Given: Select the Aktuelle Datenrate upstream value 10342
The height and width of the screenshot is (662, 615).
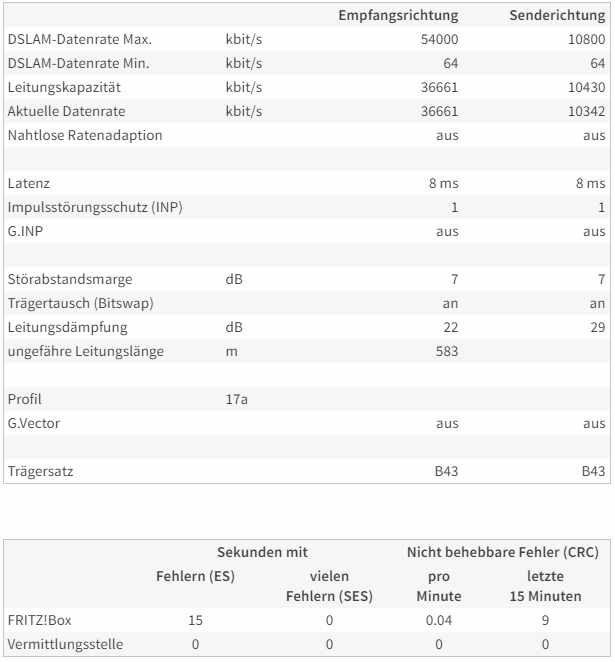Looking at the screenshot, I should pyautogui.click(x=586, y=111).
